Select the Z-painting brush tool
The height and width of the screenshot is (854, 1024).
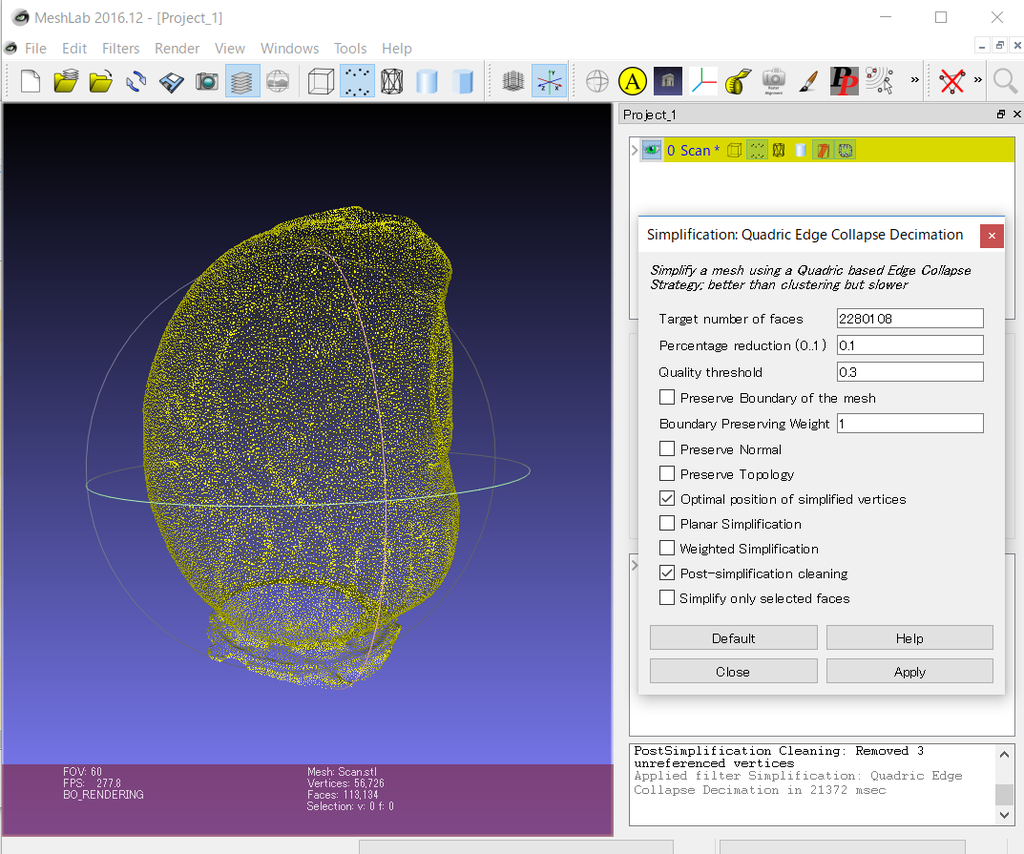click(808, 82)
